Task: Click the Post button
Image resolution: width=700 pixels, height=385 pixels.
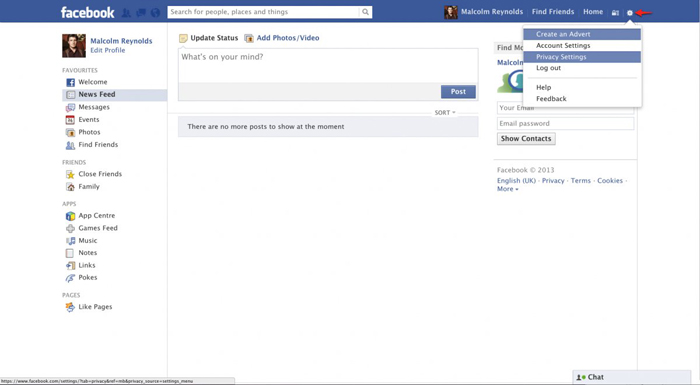Action: [x=458, y=92]
